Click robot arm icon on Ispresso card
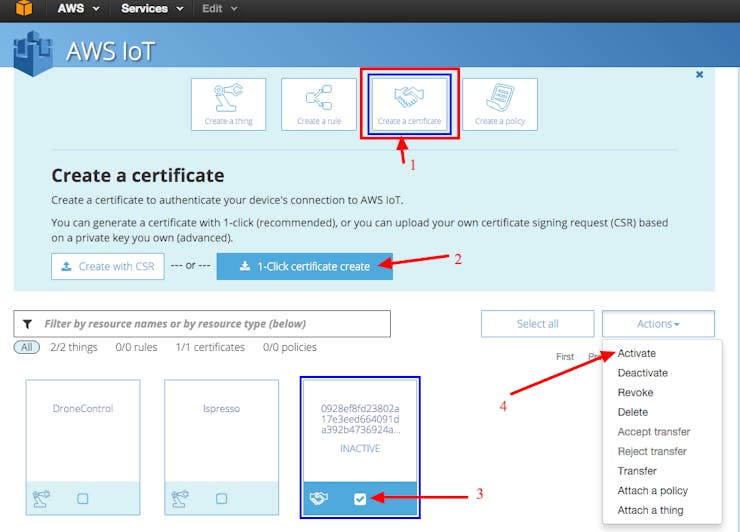The image size is (740, 532). tap(180, 498)
